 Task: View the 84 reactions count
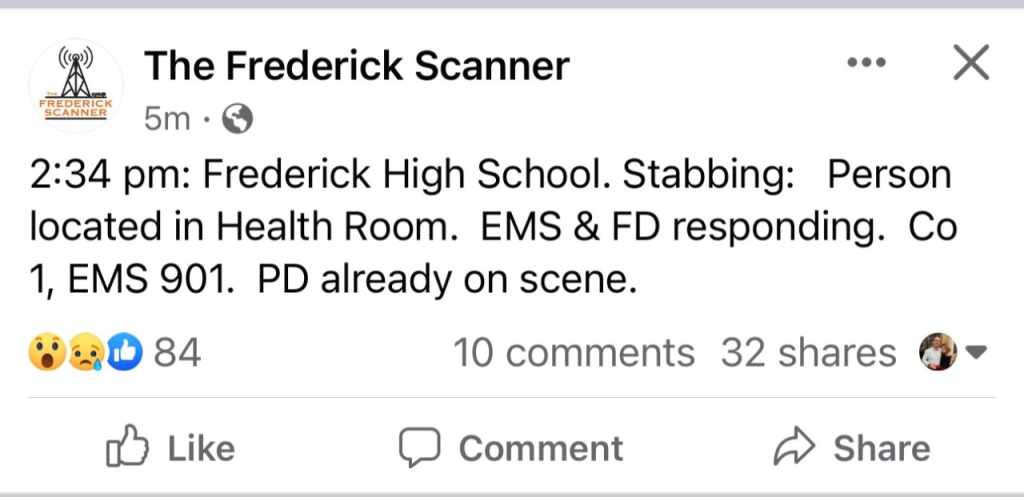(177, 352)
